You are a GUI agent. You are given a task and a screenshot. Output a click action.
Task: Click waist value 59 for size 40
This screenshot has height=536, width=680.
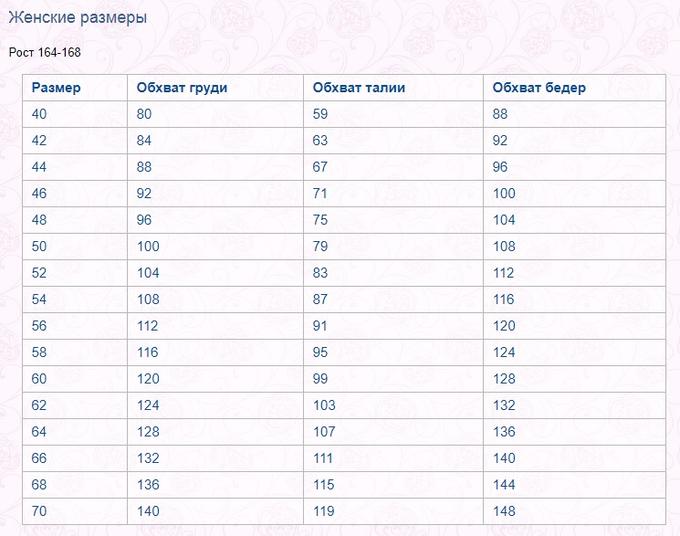(x=320, y=114)
